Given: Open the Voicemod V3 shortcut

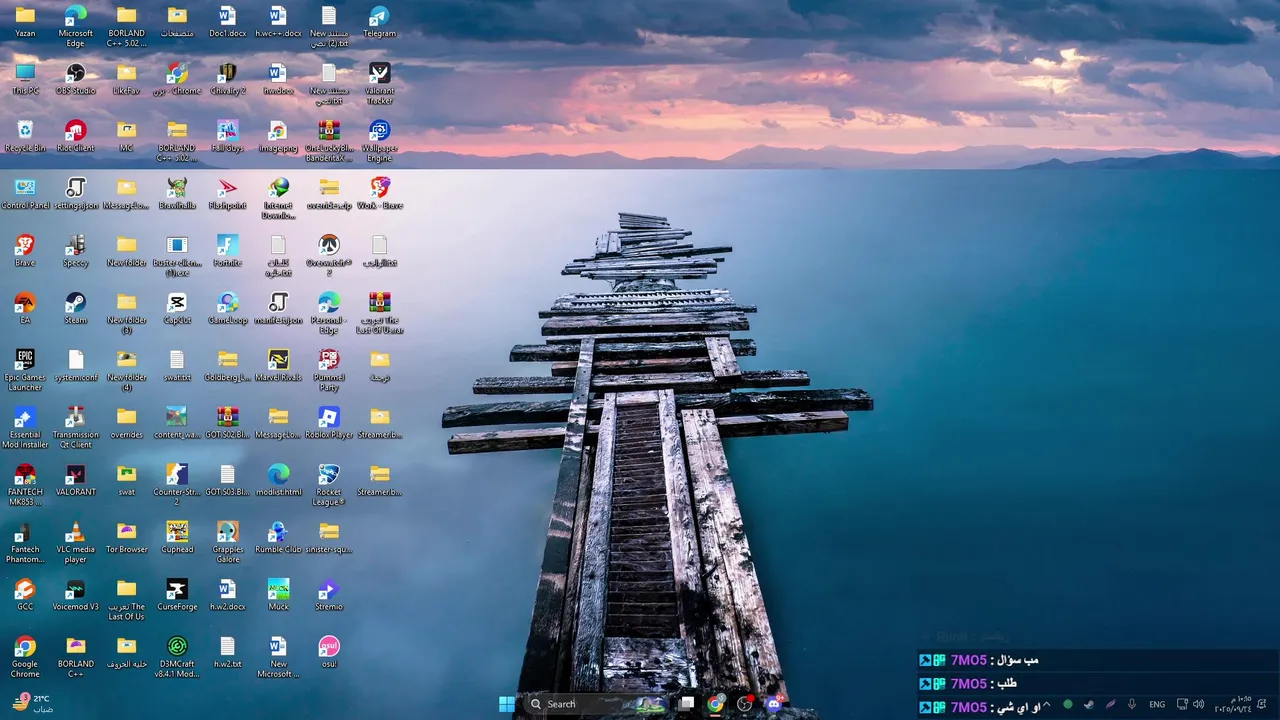Looking at the screenshot, I should click(x=75, y=594).
